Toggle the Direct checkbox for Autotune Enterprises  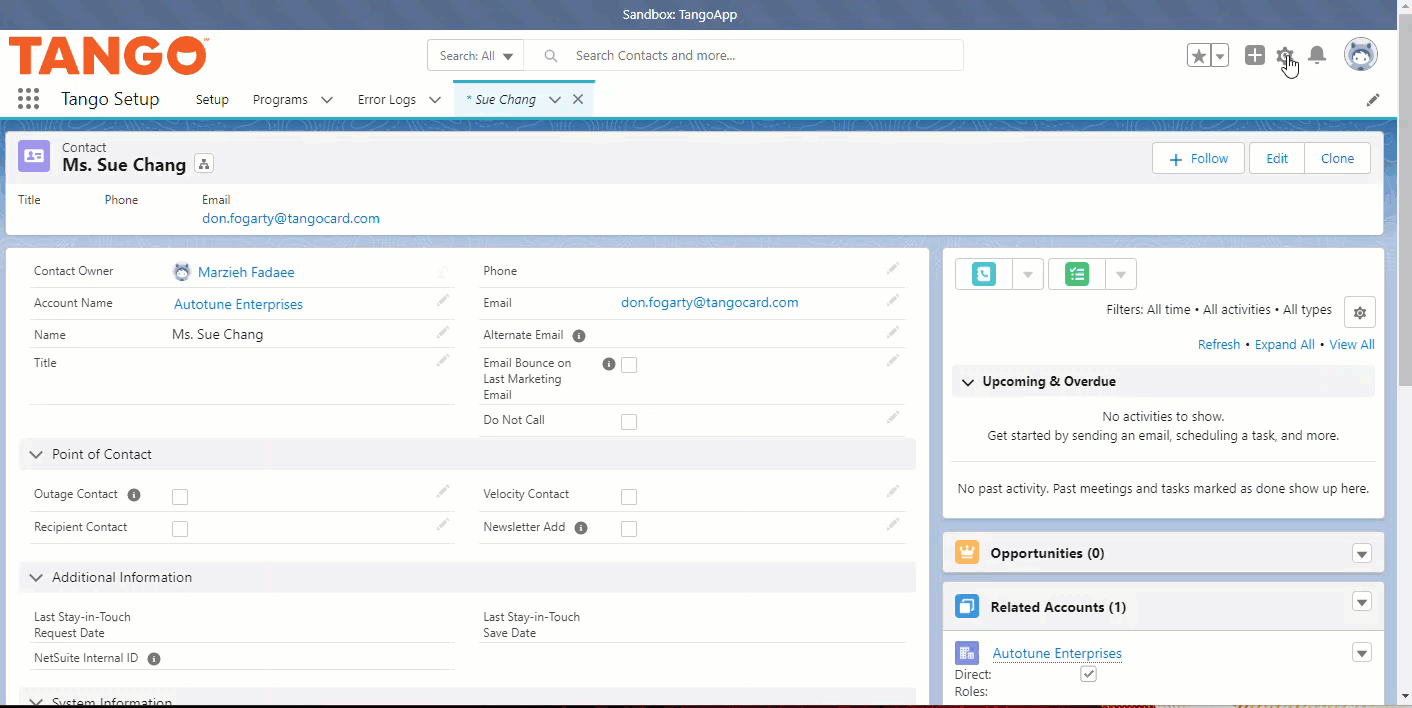point(1089,675)
